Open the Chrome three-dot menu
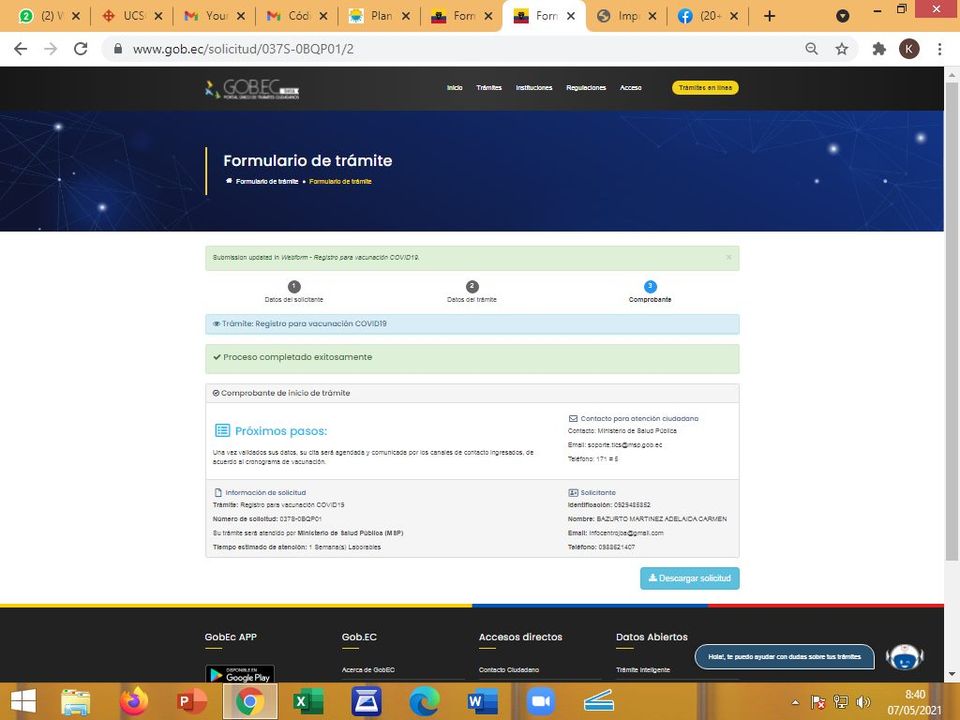 click(x=940, y=49)
